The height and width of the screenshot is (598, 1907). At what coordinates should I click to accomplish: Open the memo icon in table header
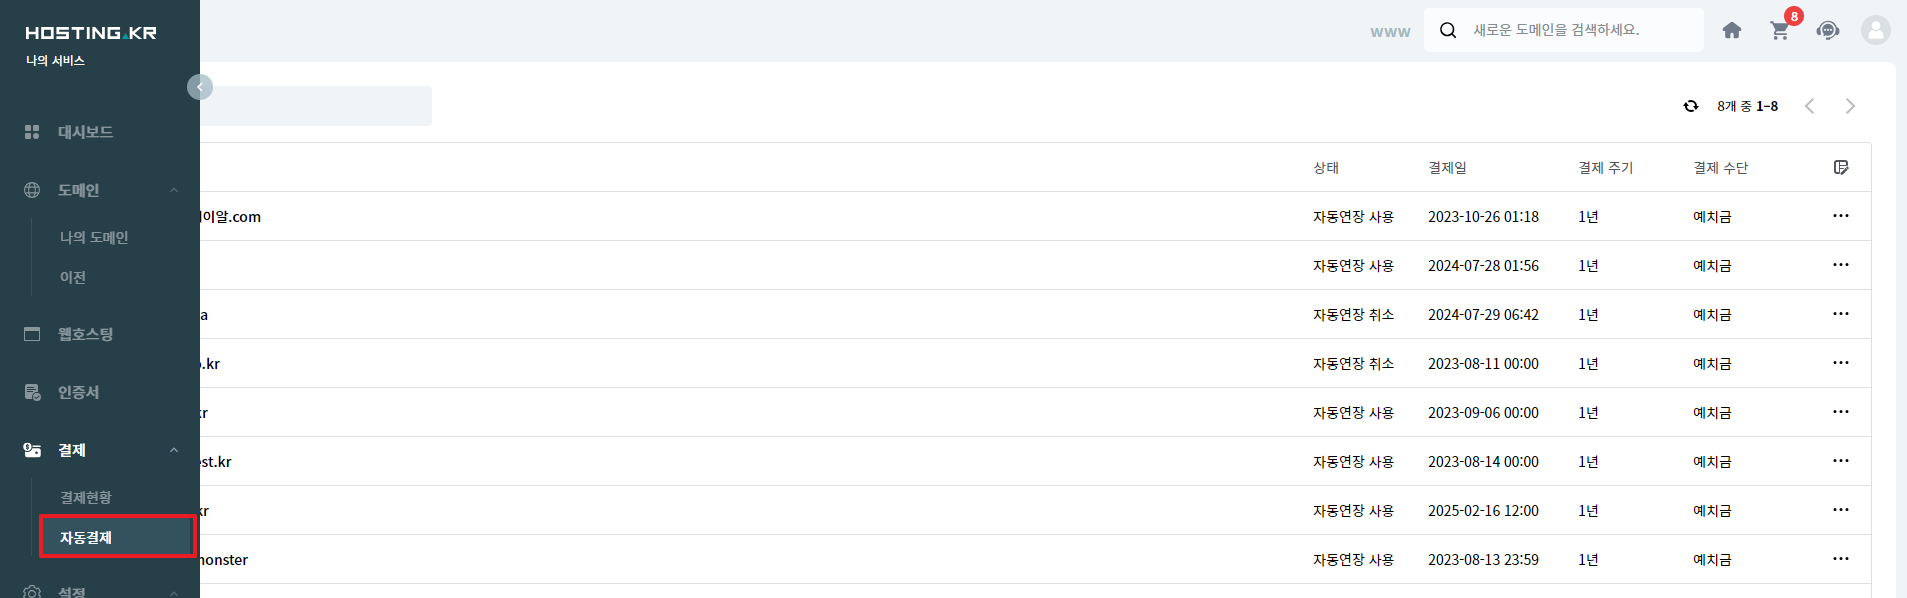coord(1841,167)
